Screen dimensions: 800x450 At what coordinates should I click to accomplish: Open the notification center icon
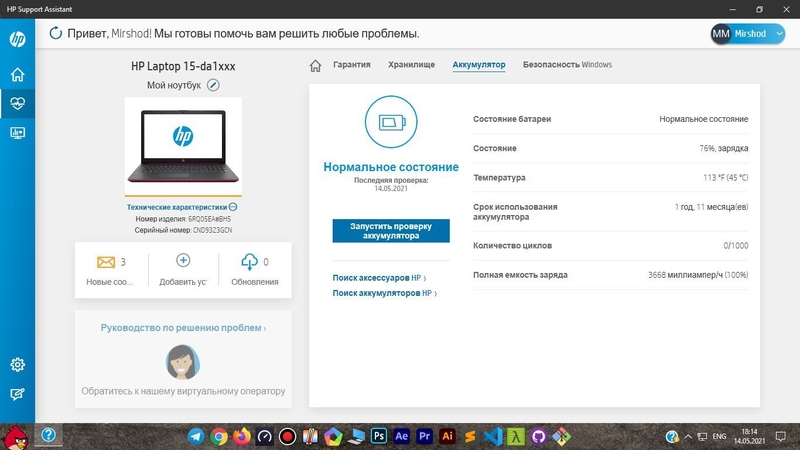click(781, 437)
